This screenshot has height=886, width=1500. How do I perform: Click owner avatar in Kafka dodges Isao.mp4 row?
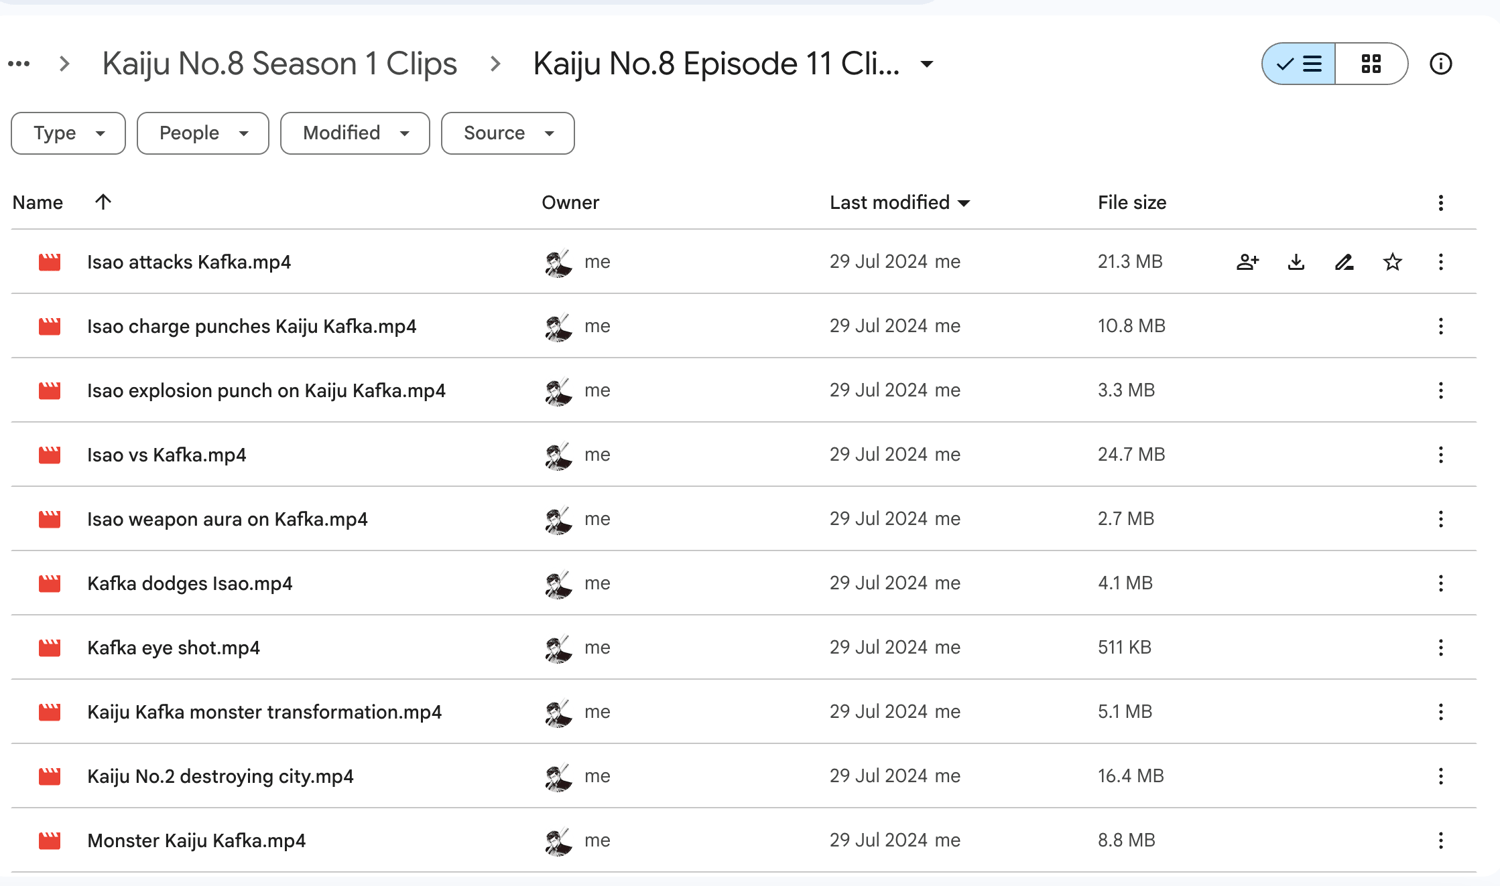pos(558,583)
